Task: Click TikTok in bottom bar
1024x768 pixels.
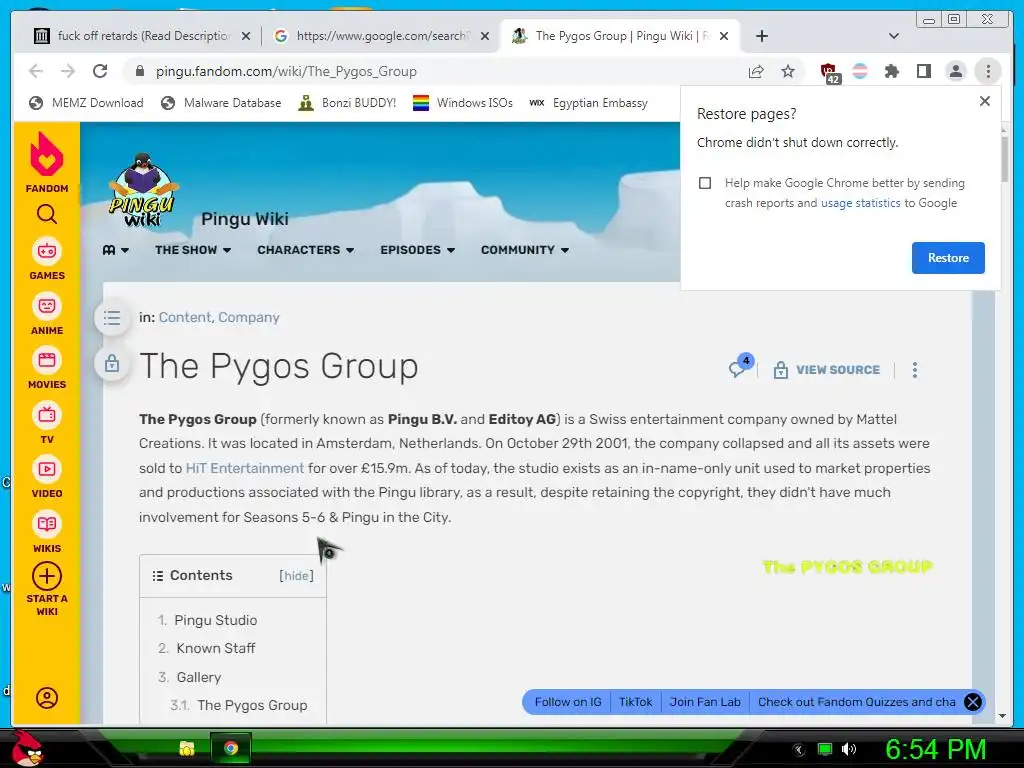Action: coord(635,702)
